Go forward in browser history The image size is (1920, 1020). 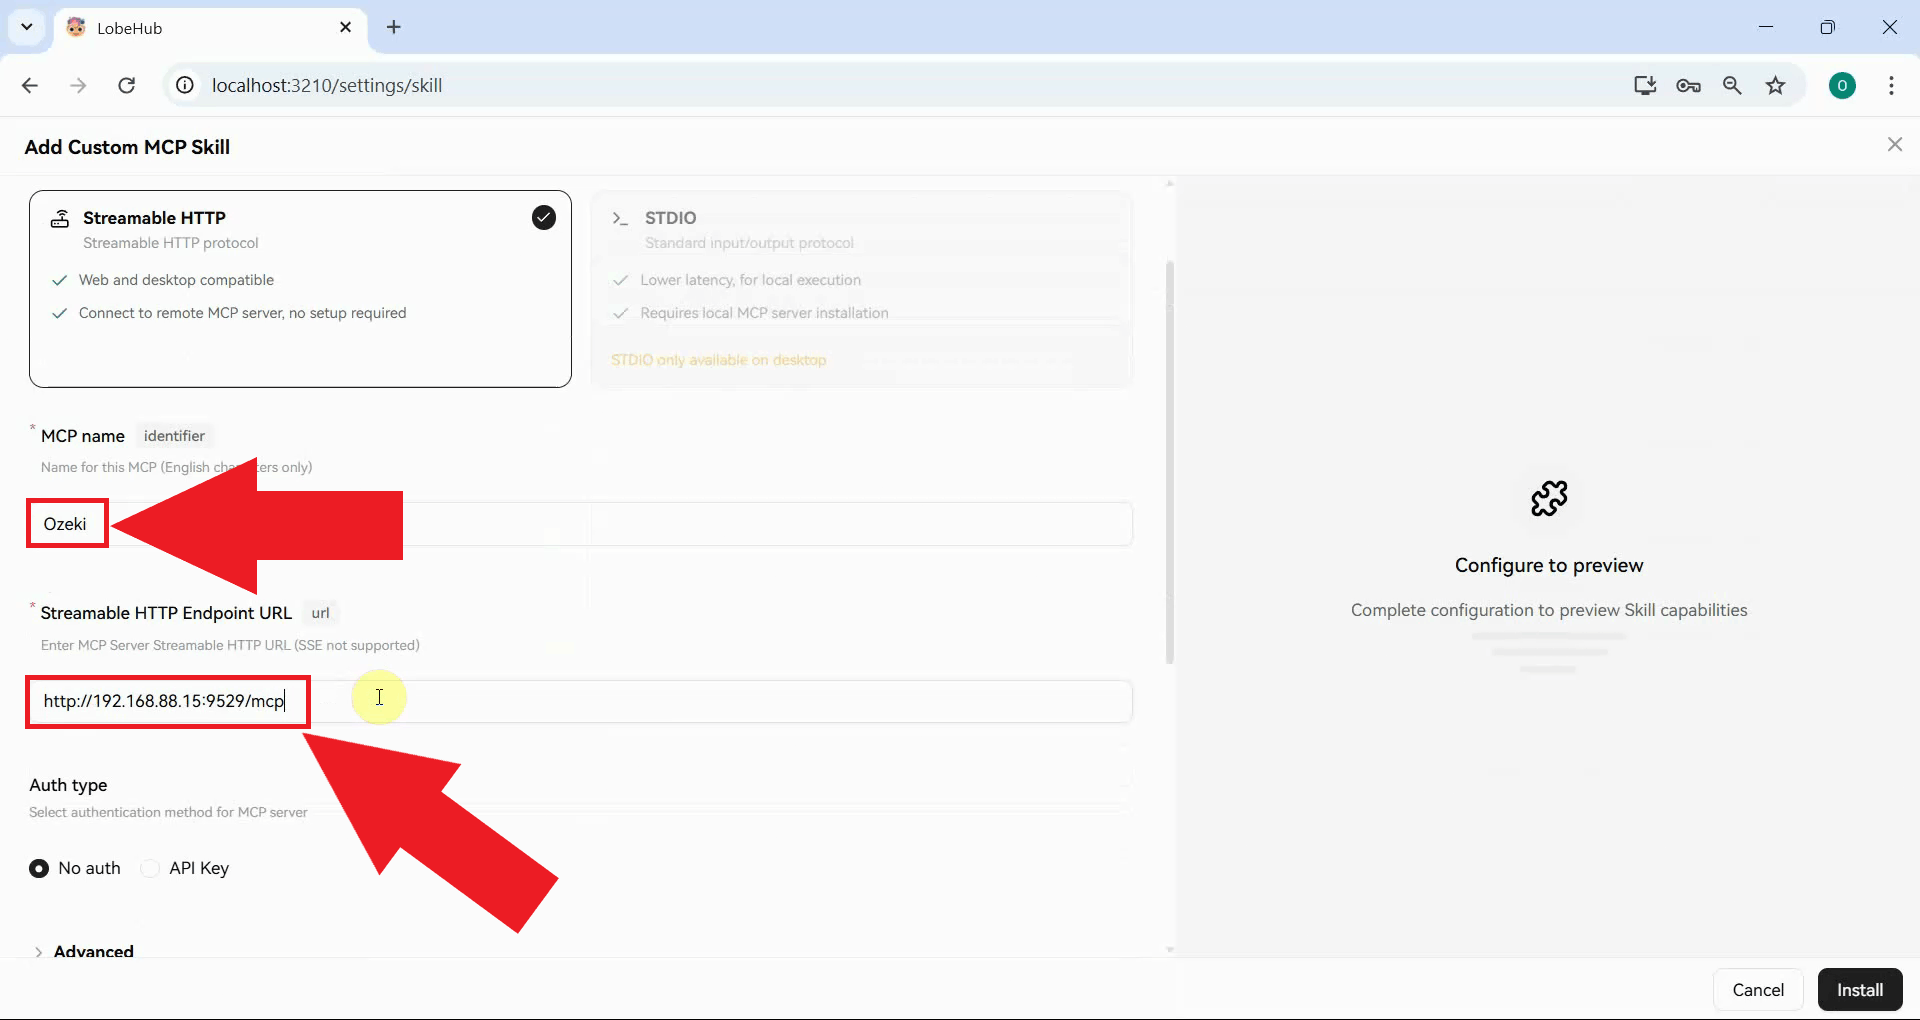pyautogui.click(x=78, y=86)
